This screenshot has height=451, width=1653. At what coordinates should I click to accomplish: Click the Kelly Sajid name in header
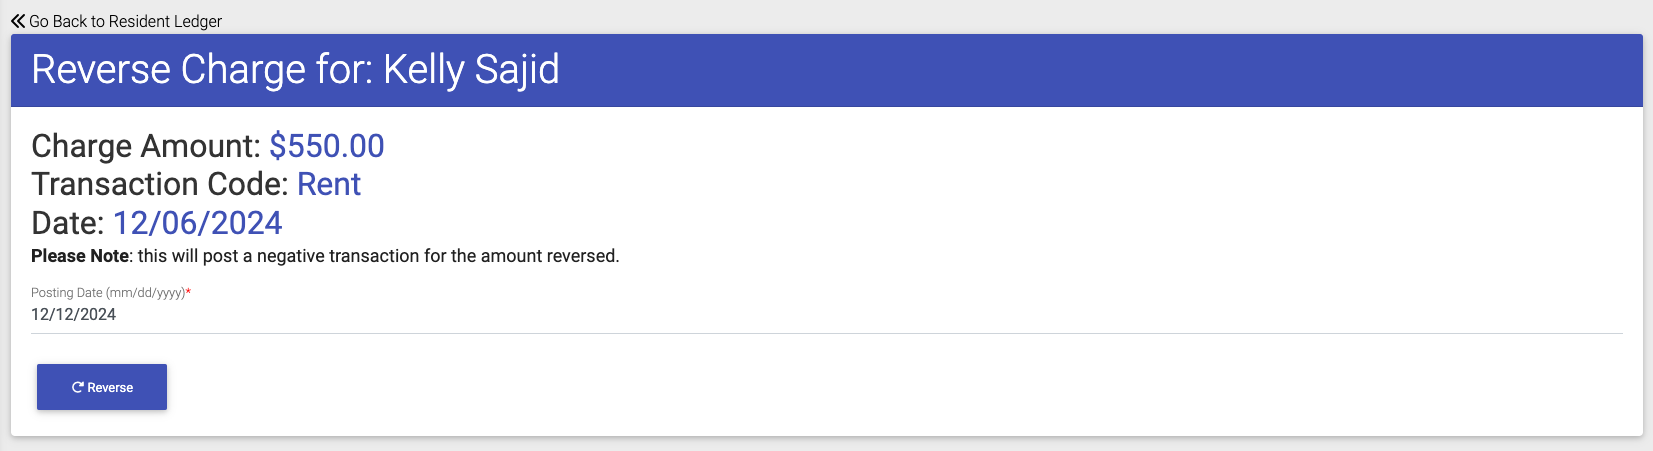[x=471, y=70]
